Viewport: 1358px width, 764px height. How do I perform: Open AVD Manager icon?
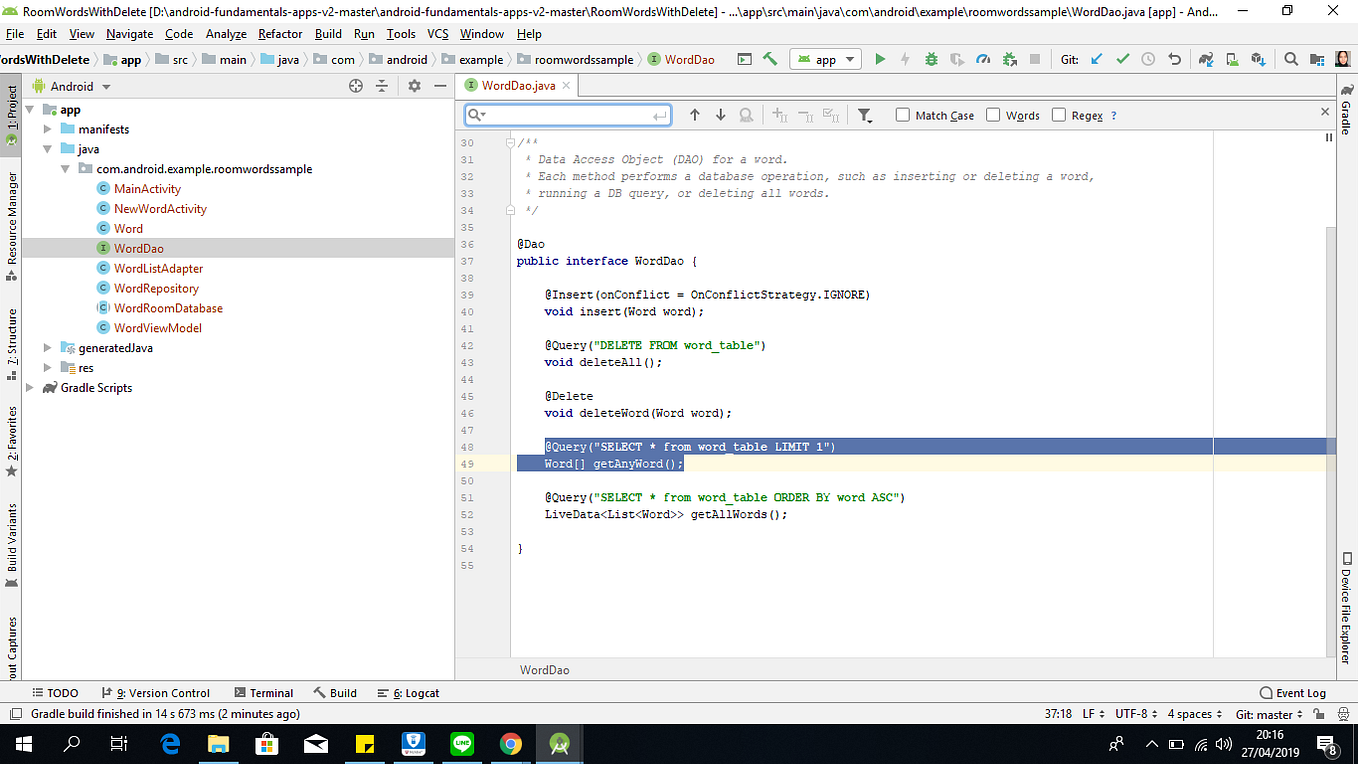(1232, 59)
